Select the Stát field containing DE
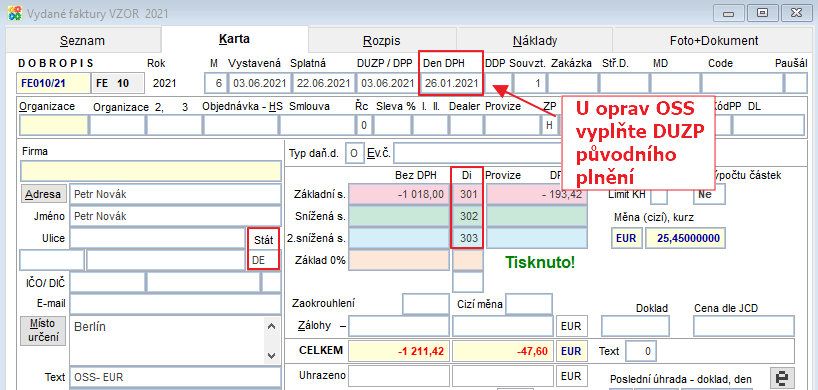This screenshot has width=818, height=390. 263,260
